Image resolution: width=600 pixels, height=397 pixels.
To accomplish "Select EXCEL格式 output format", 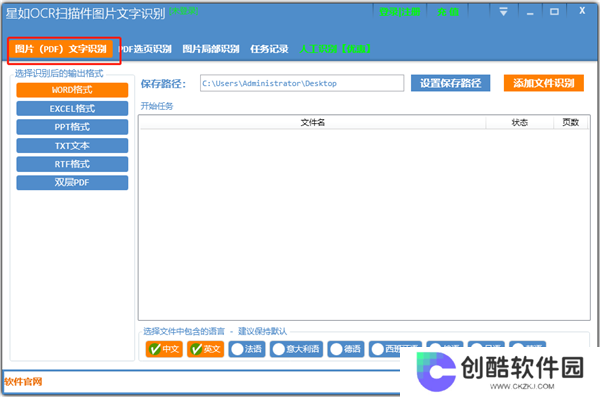I will pyautogui.click(x=72, y=109).
